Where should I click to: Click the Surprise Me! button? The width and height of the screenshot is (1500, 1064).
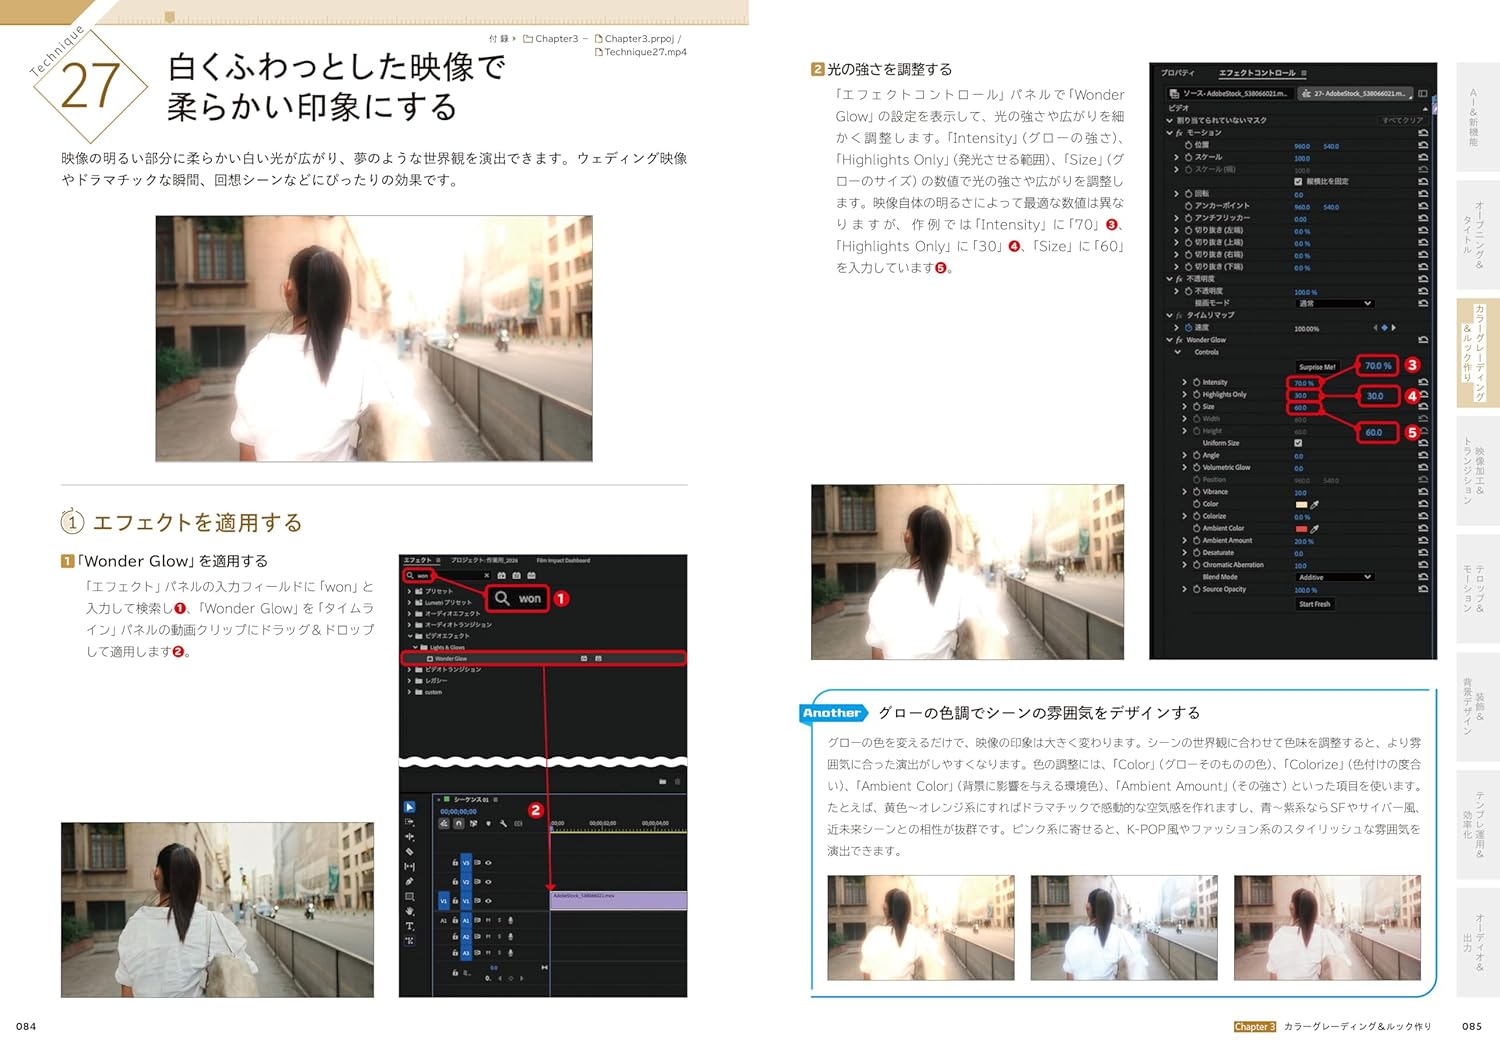(x=1317, y=365)
